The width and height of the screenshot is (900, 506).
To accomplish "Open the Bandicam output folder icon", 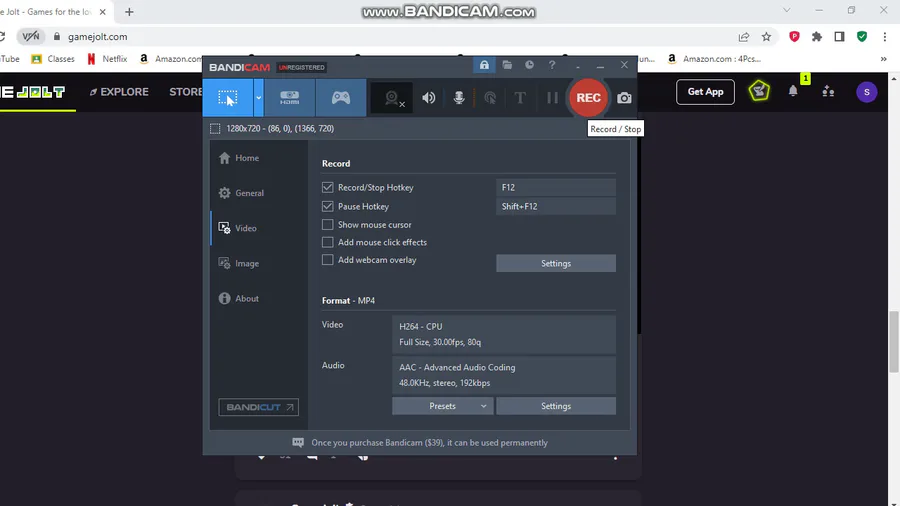I will 507,65.
